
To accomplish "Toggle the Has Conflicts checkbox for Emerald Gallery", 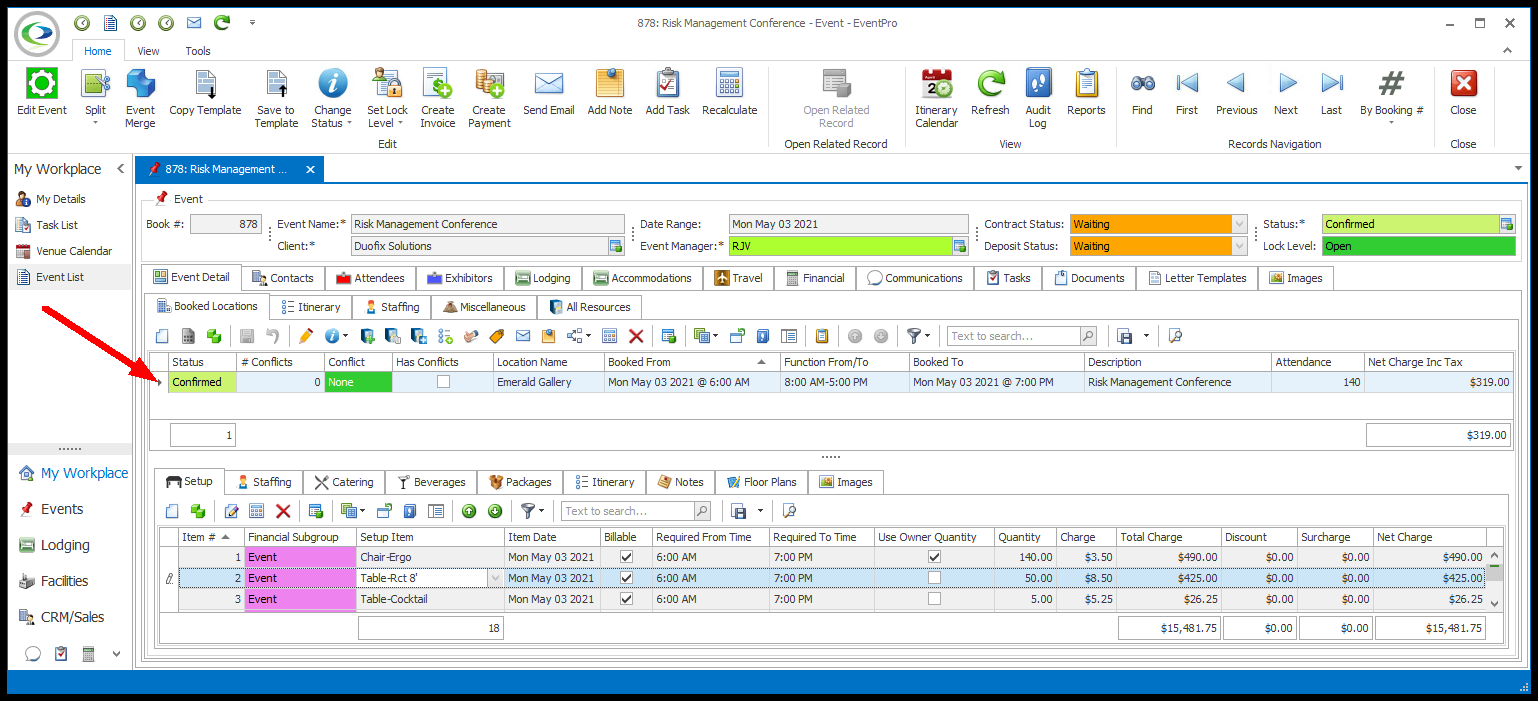I will tap(443, 382).
